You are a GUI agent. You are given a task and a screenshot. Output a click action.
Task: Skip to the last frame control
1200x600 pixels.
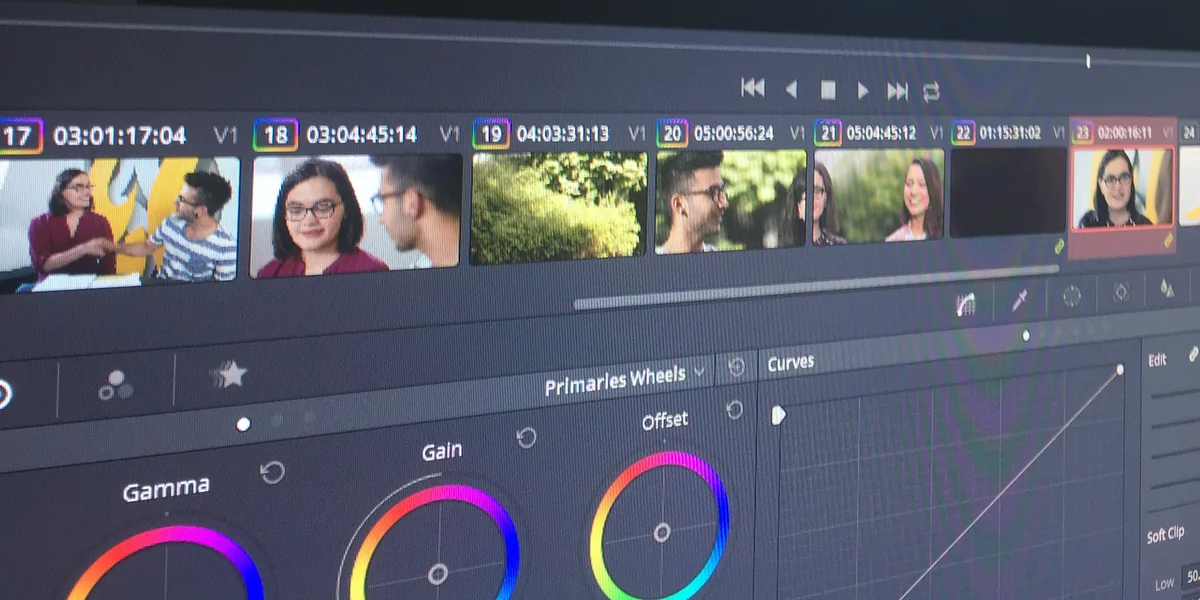(898, 92)
